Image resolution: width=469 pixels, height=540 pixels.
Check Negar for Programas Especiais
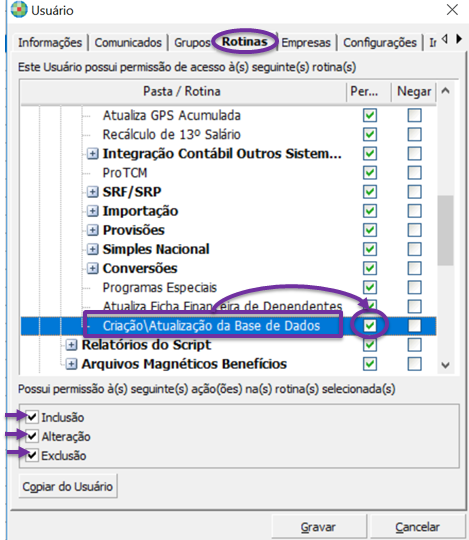pos(415,287)
